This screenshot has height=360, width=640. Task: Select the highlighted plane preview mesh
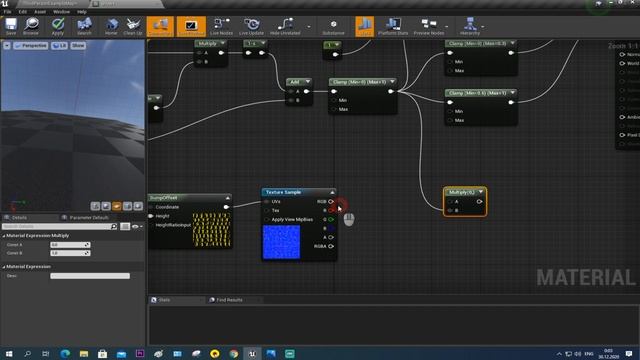pyautogui.click(x=117, y=206)
